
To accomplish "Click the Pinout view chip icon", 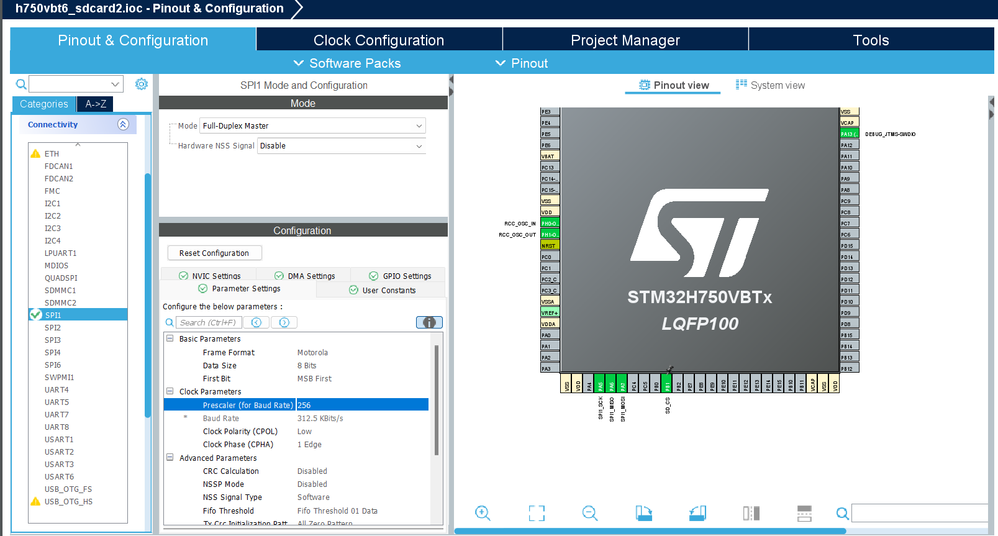I will click(644, 85).
